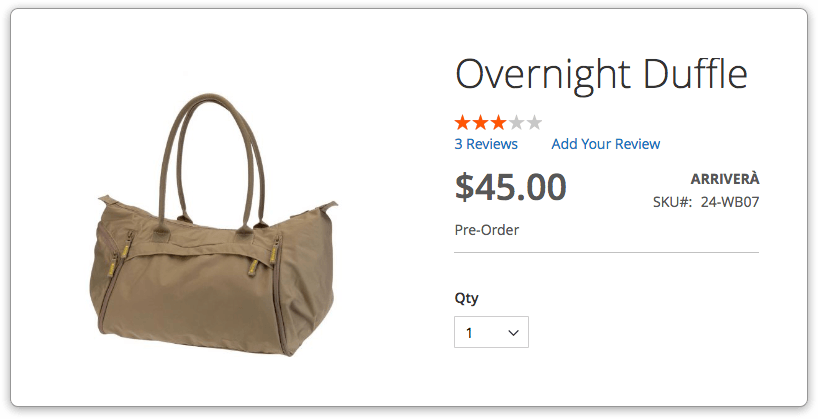Screen dimensions: 818x419
Task: Select the quantity value 1 in the box
Action: click(469, 333)
